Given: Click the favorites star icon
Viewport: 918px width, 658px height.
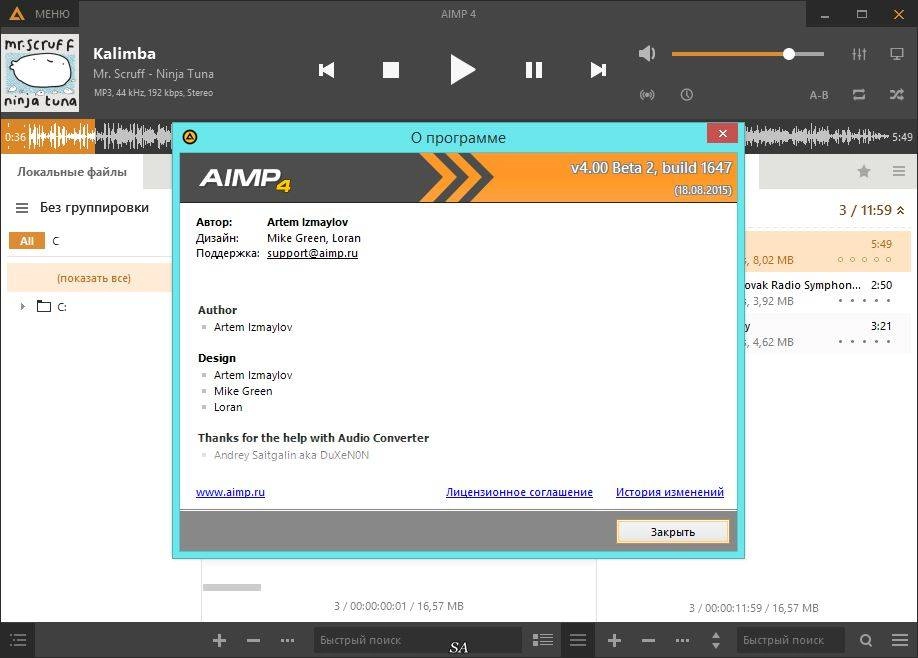Looking at the screenshot, I should (864, 172).
